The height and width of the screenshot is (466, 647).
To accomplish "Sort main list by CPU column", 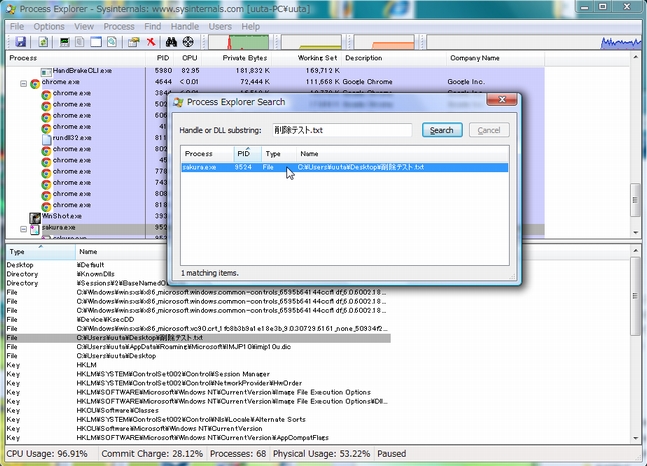I will click(189, 58).
